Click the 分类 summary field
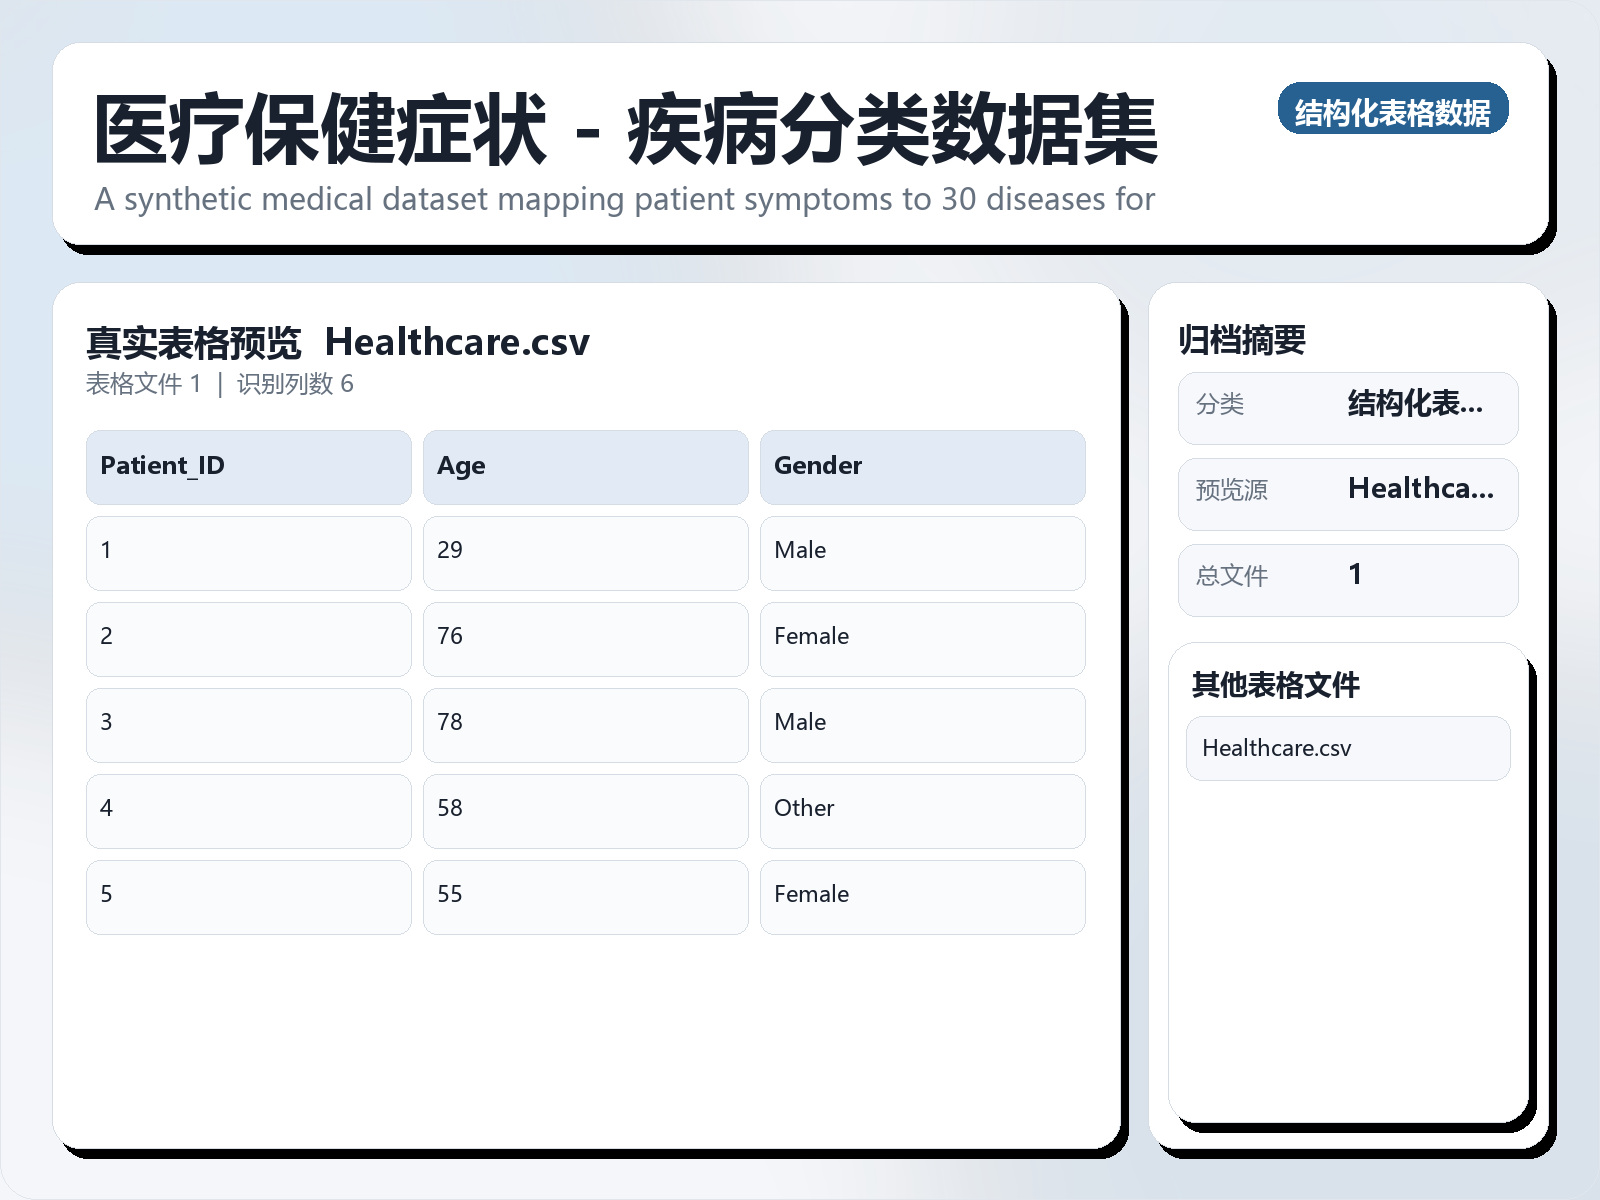Viewport: 1600px width, 1200px height. tap(1349, 407)
